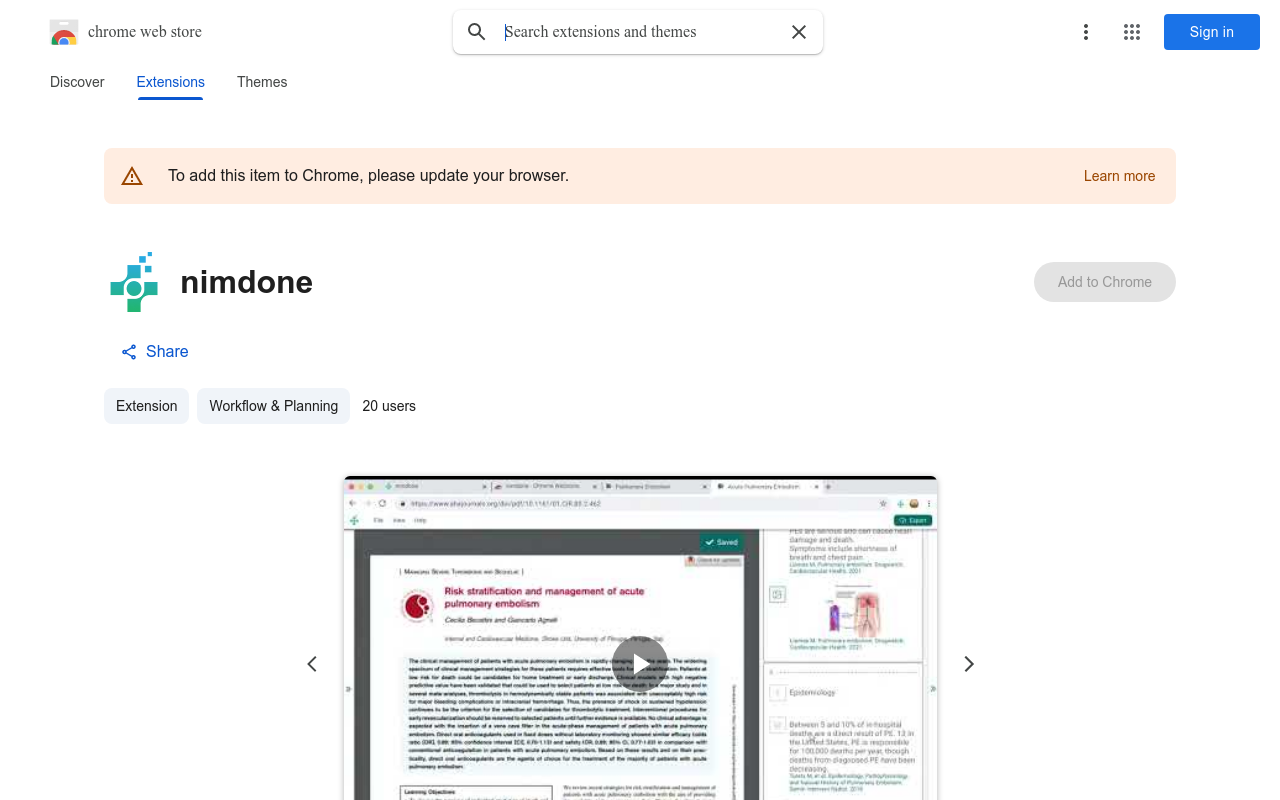Click the update your browser warning message
This screenshot has height=800, width=1280.
click(x=368, y=176)
